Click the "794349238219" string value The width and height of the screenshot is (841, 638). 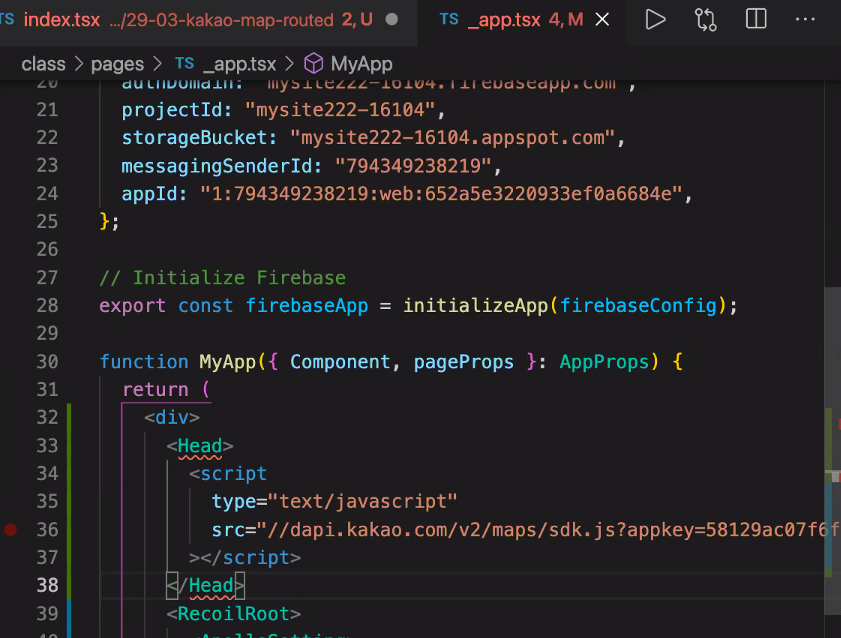(x=413, y=166)
